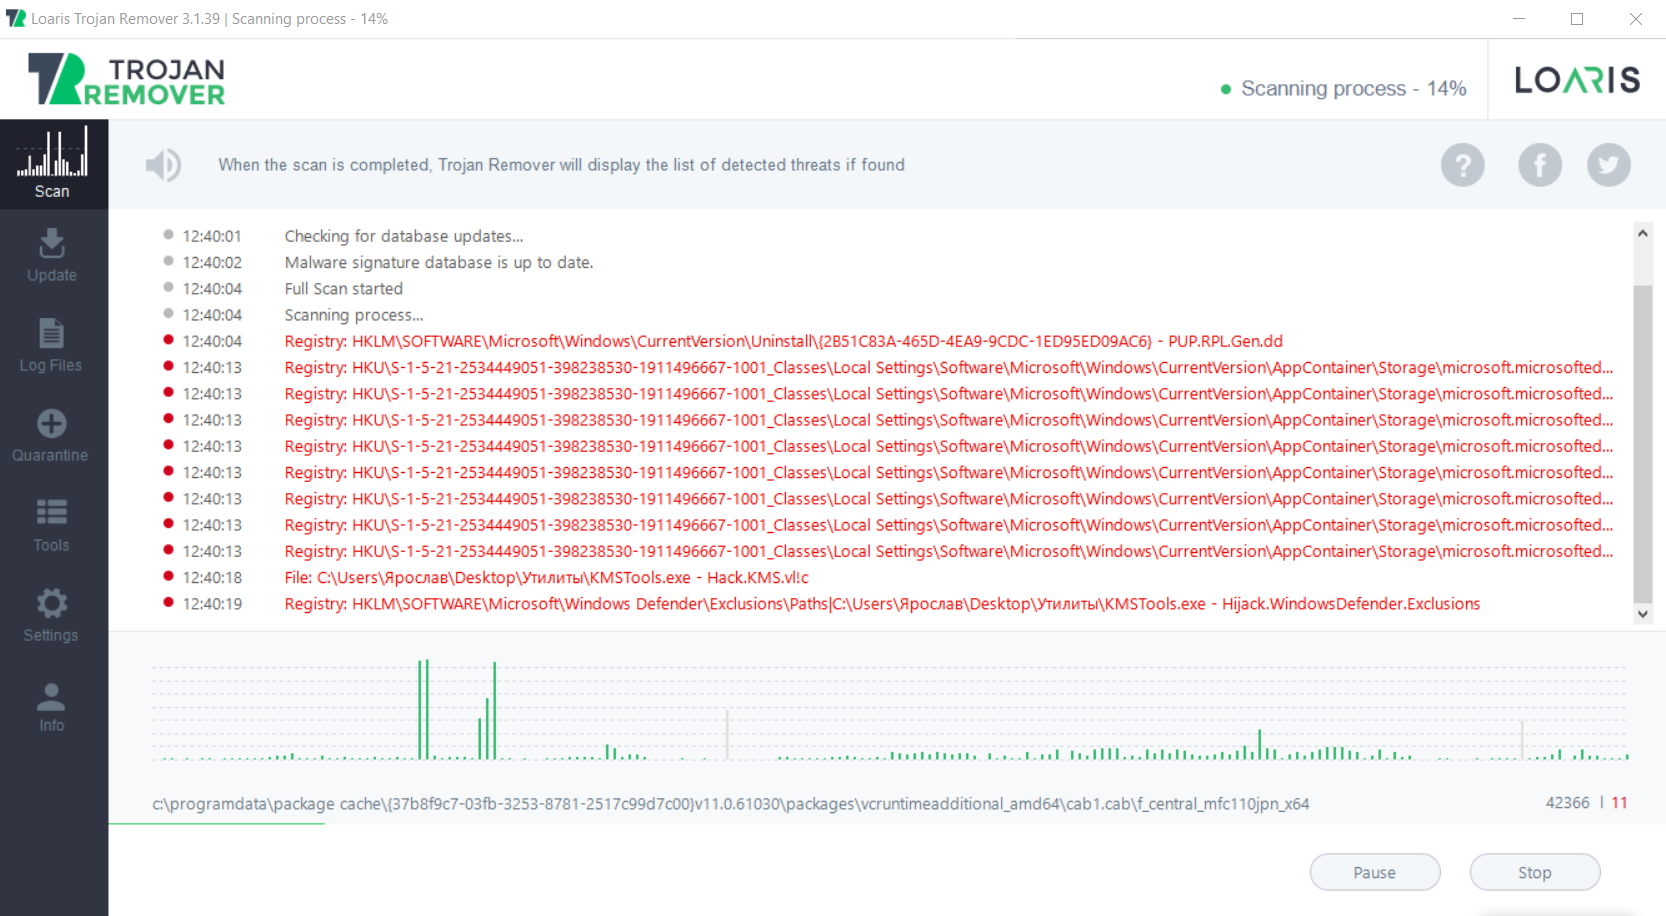This screenshot has width=1666, height=916.
Task: Click the 12:40:18 timestamp
Action: pos(212,577)
